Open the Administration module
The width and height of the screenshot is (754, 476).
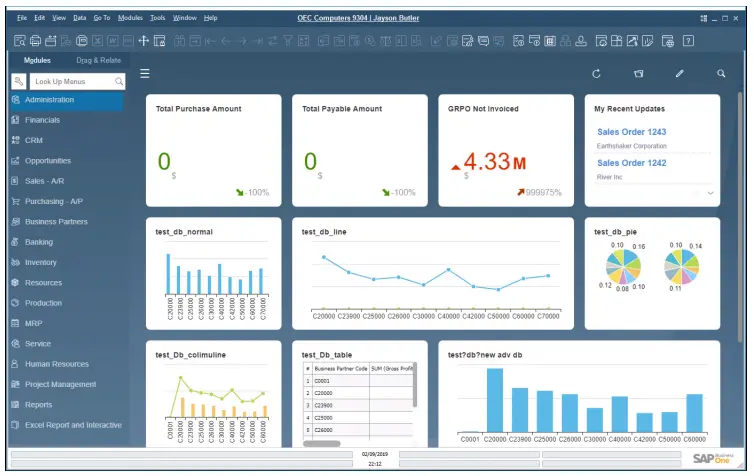tap(66, 100)
